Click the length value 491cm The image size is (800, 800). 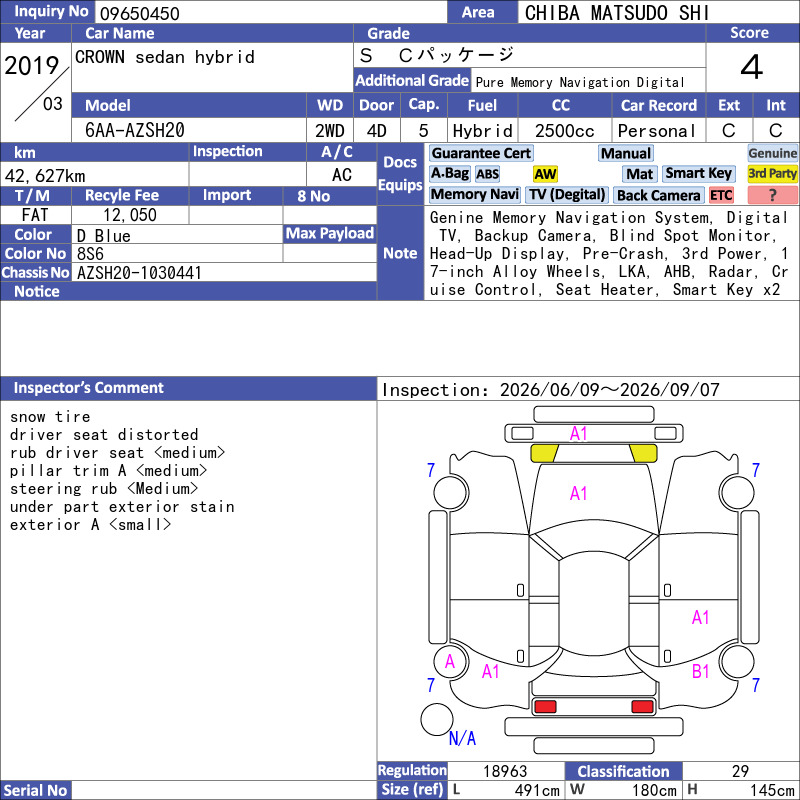click(x=537, y=790)
